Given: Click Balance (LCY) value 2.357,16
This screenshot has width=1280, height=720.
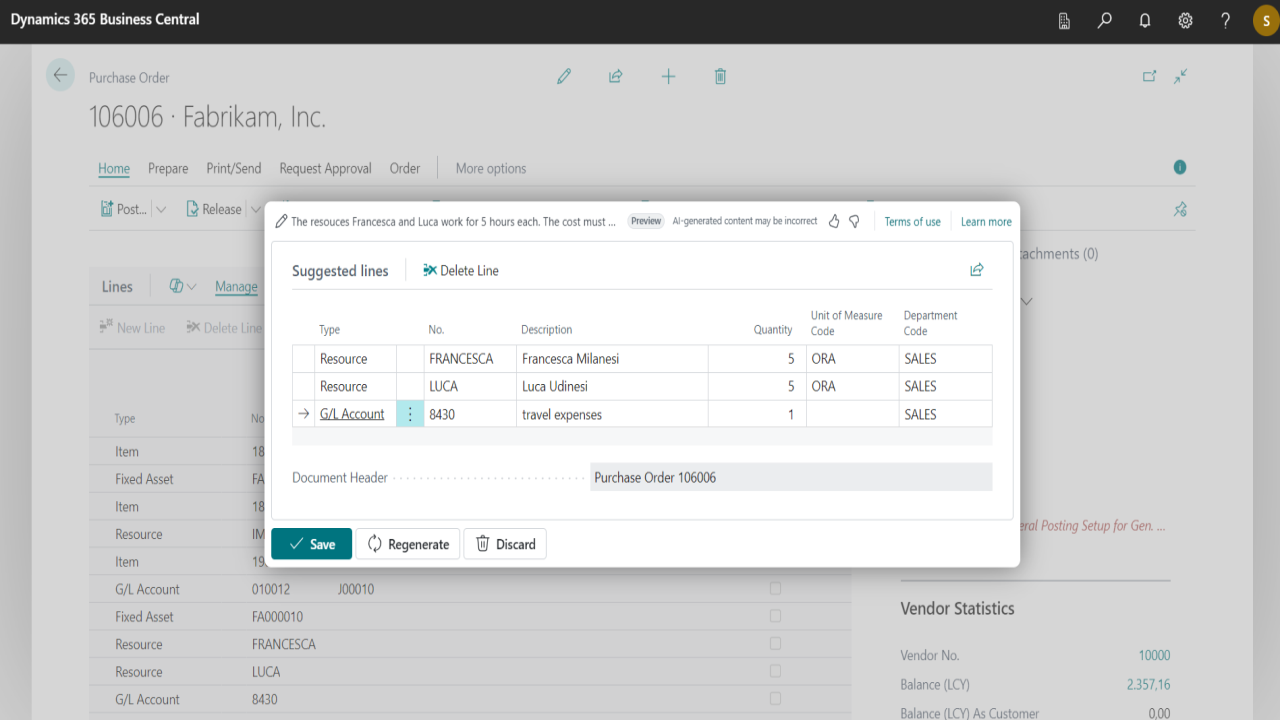Looking at the screenshot, I should 1148,684.
